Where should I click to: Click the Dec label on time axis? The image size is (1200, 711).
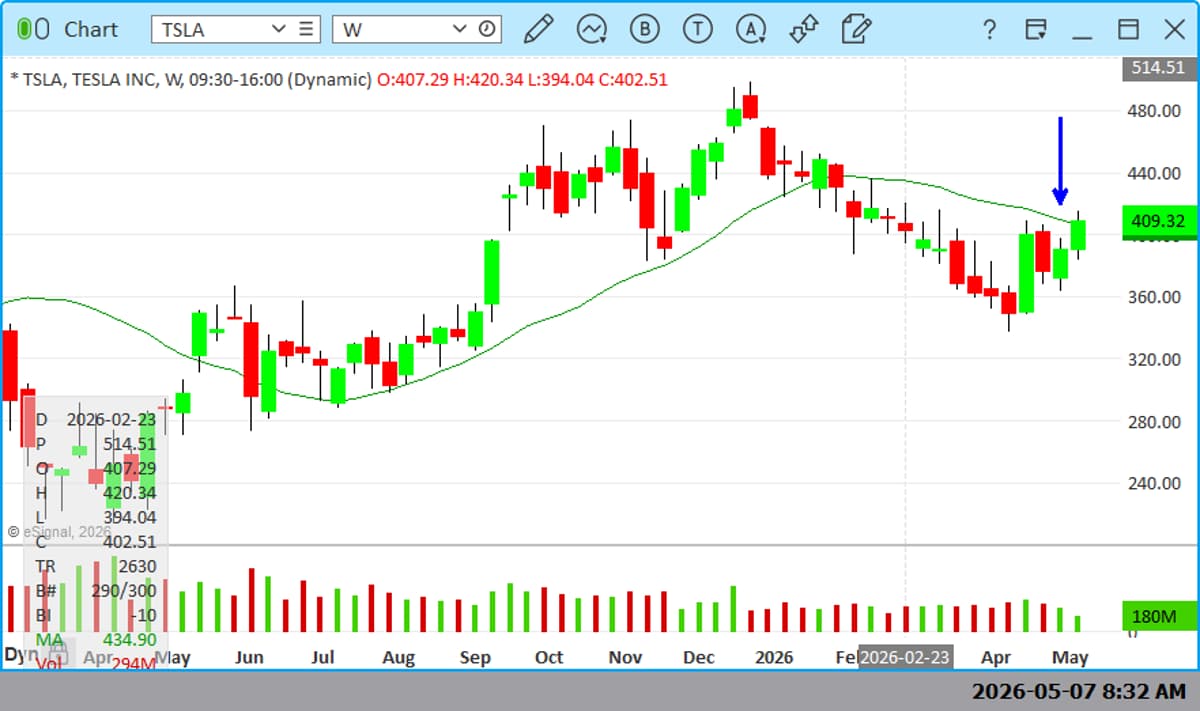(699, 657)
